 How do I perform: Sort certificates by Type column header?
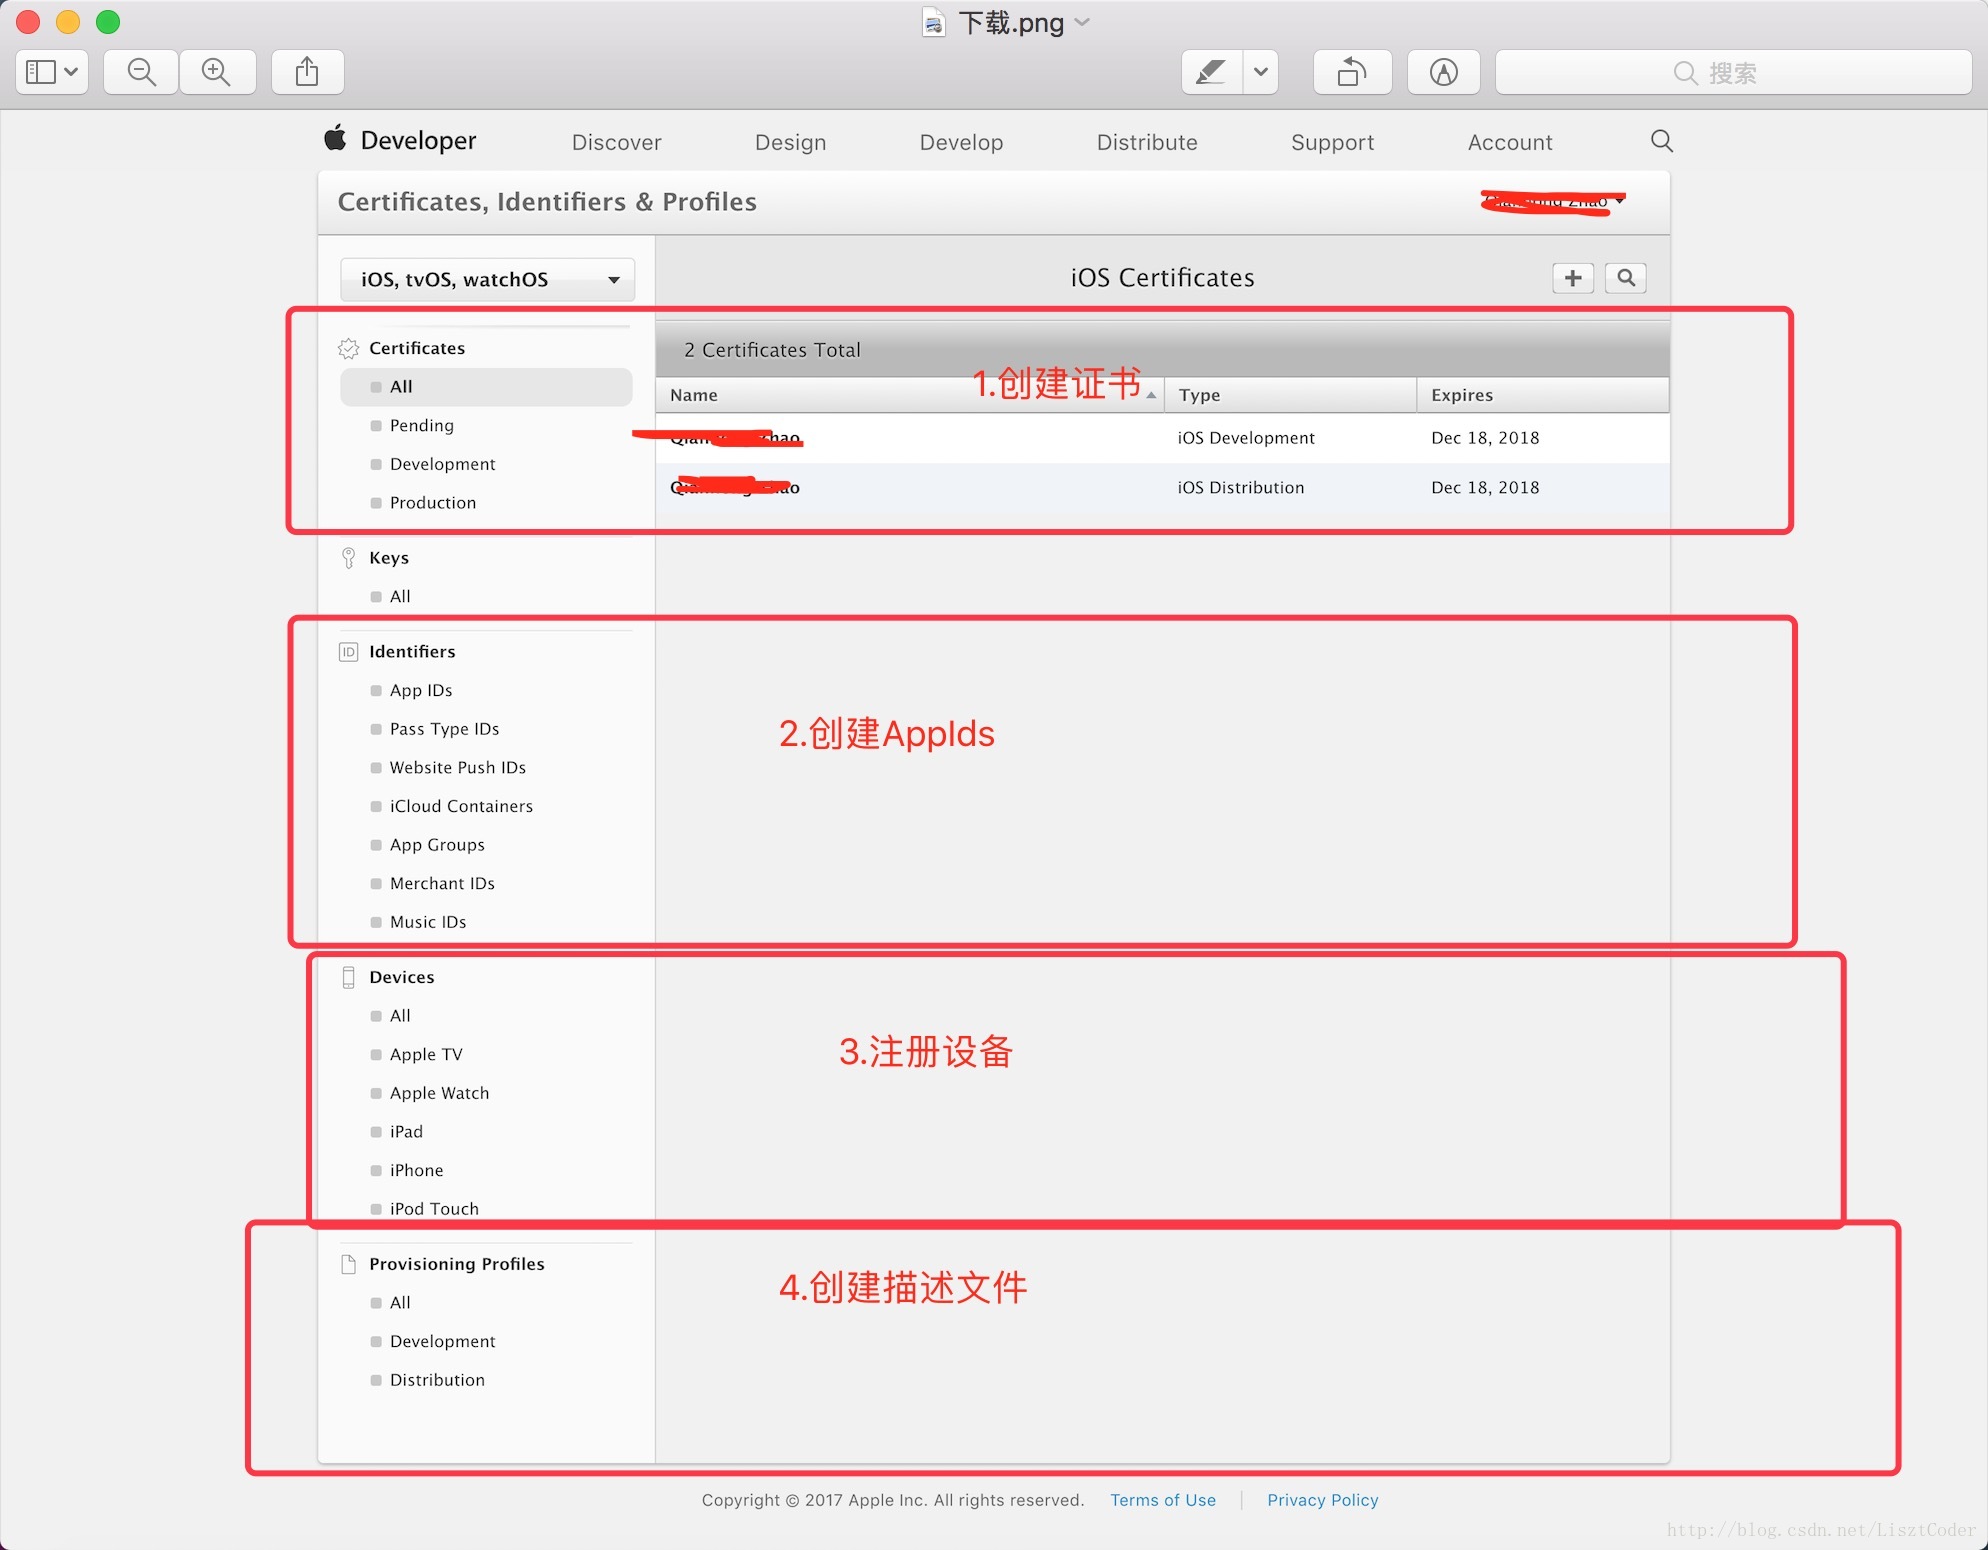click(x=1290, y=395)
